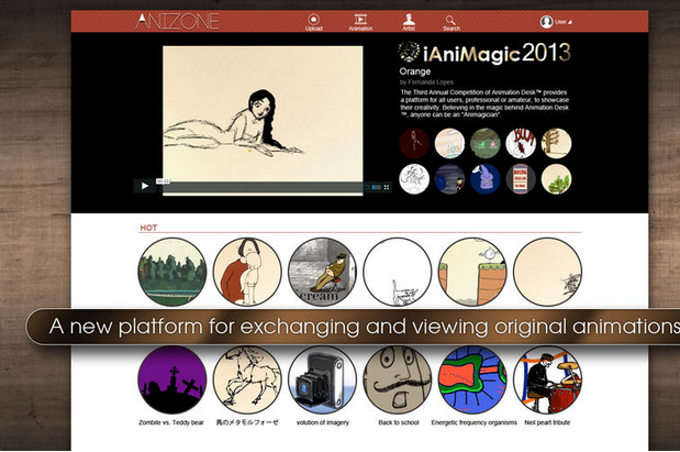Click the '馬のメタモルフォーゼ' title

247,423
